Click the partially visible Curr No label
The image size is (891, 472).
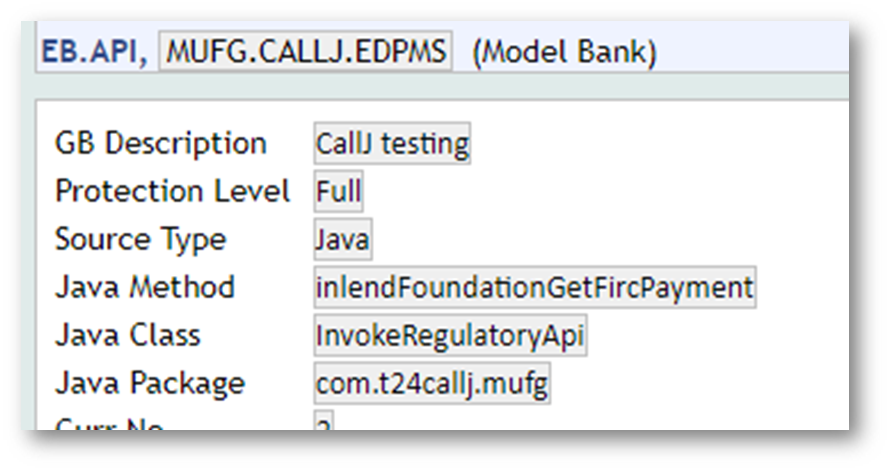[x=109, y=424]
